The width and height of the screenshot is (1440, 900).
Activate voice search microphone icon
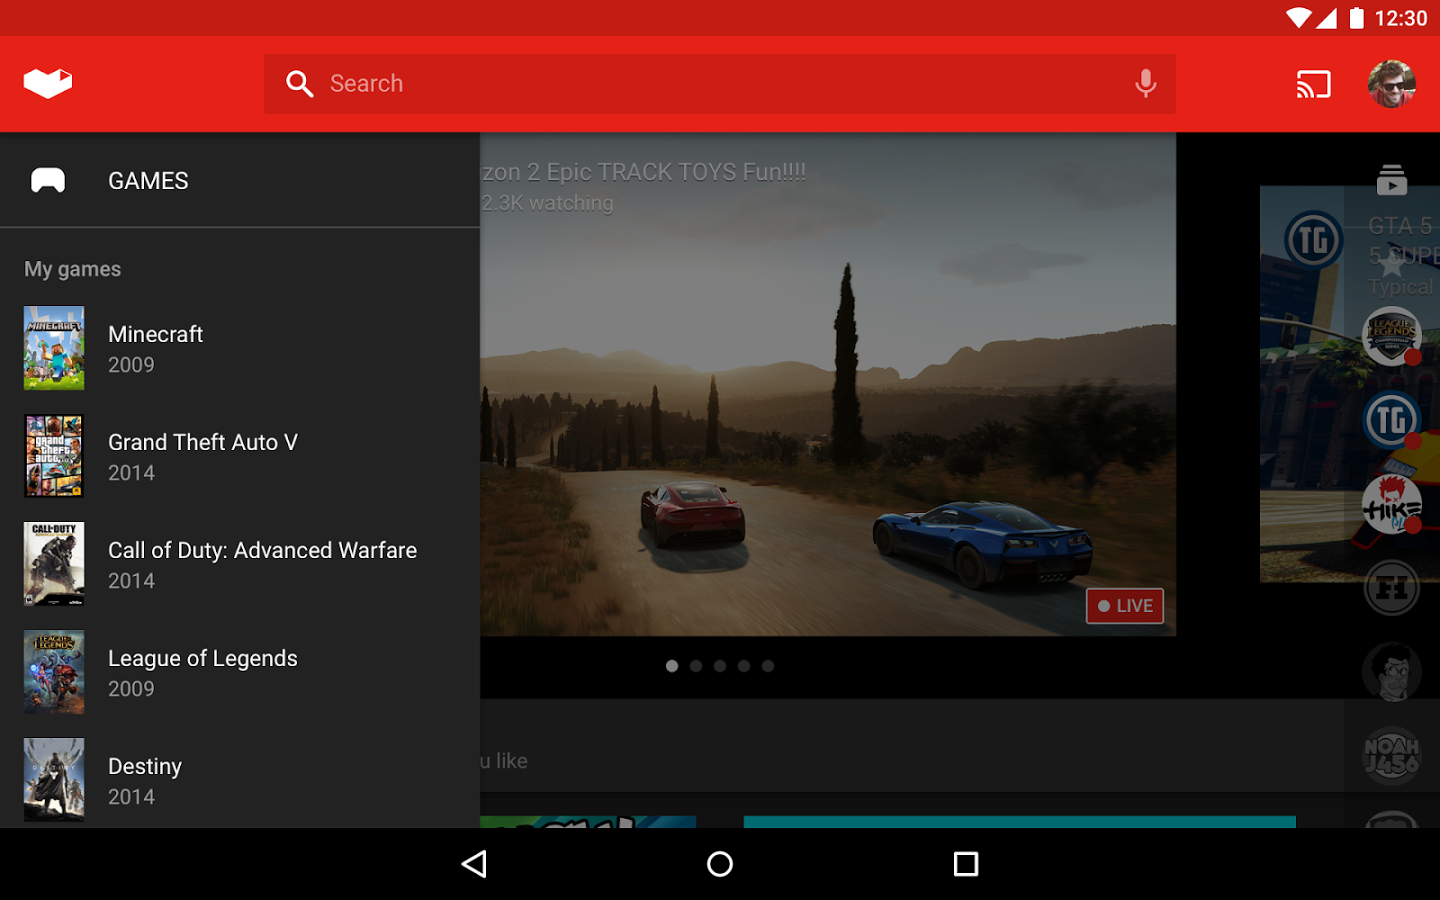tap(1146, 84)
